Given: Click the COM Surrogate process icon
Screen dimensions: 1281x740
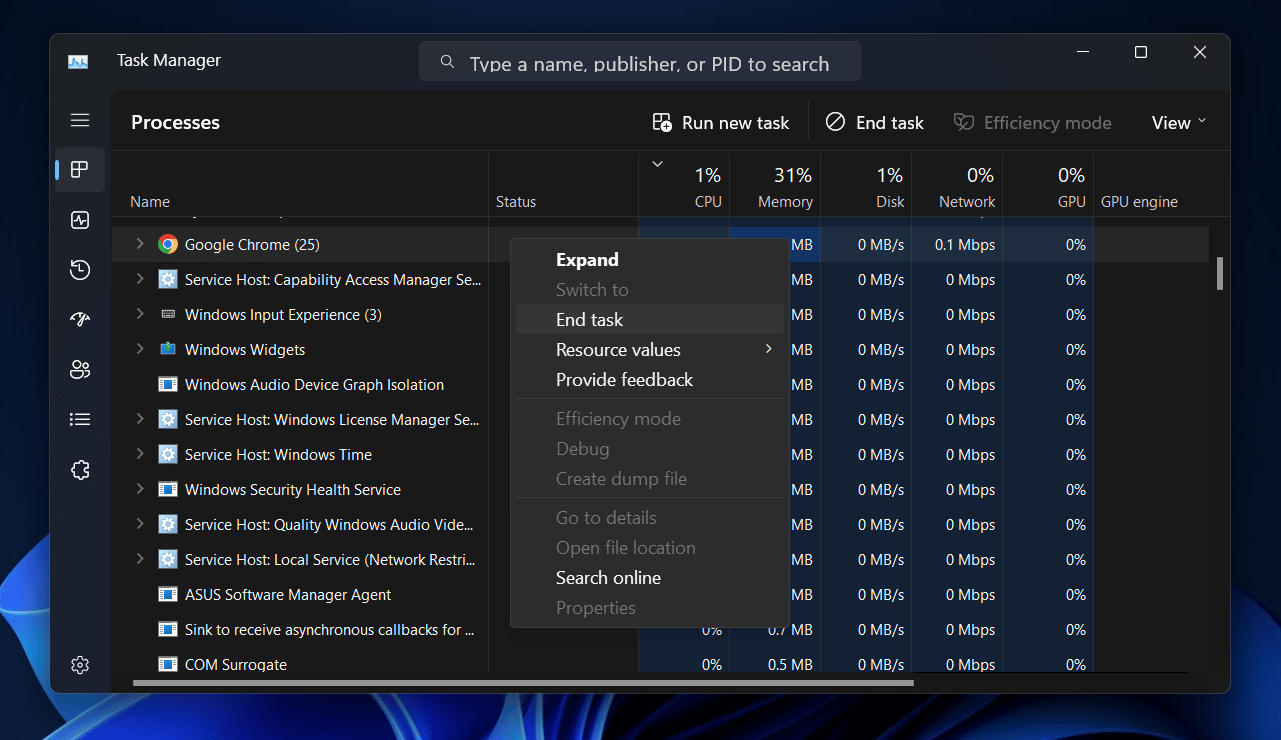Looking at the screenshot, I should tap(168, 665).
